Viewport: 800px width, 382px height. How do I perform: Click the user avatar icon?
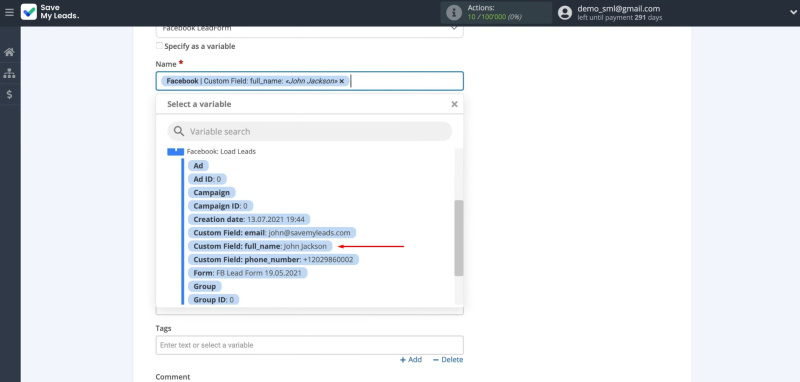tap(565, 13)
